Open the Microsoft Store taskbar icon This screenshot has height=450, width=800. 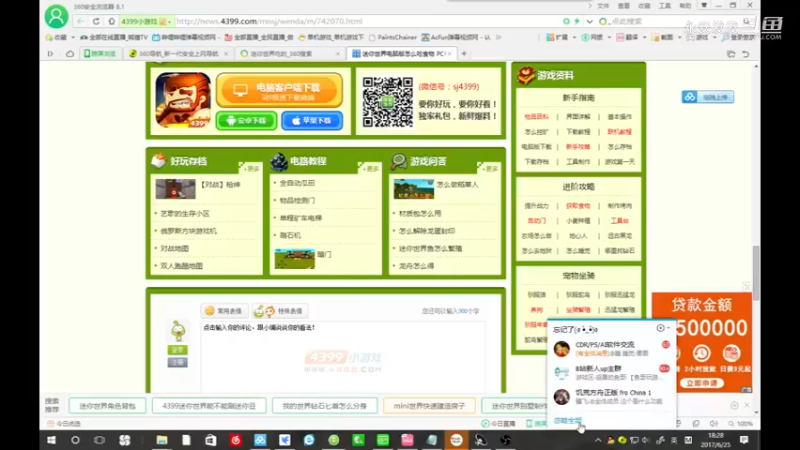coord(211,440)
